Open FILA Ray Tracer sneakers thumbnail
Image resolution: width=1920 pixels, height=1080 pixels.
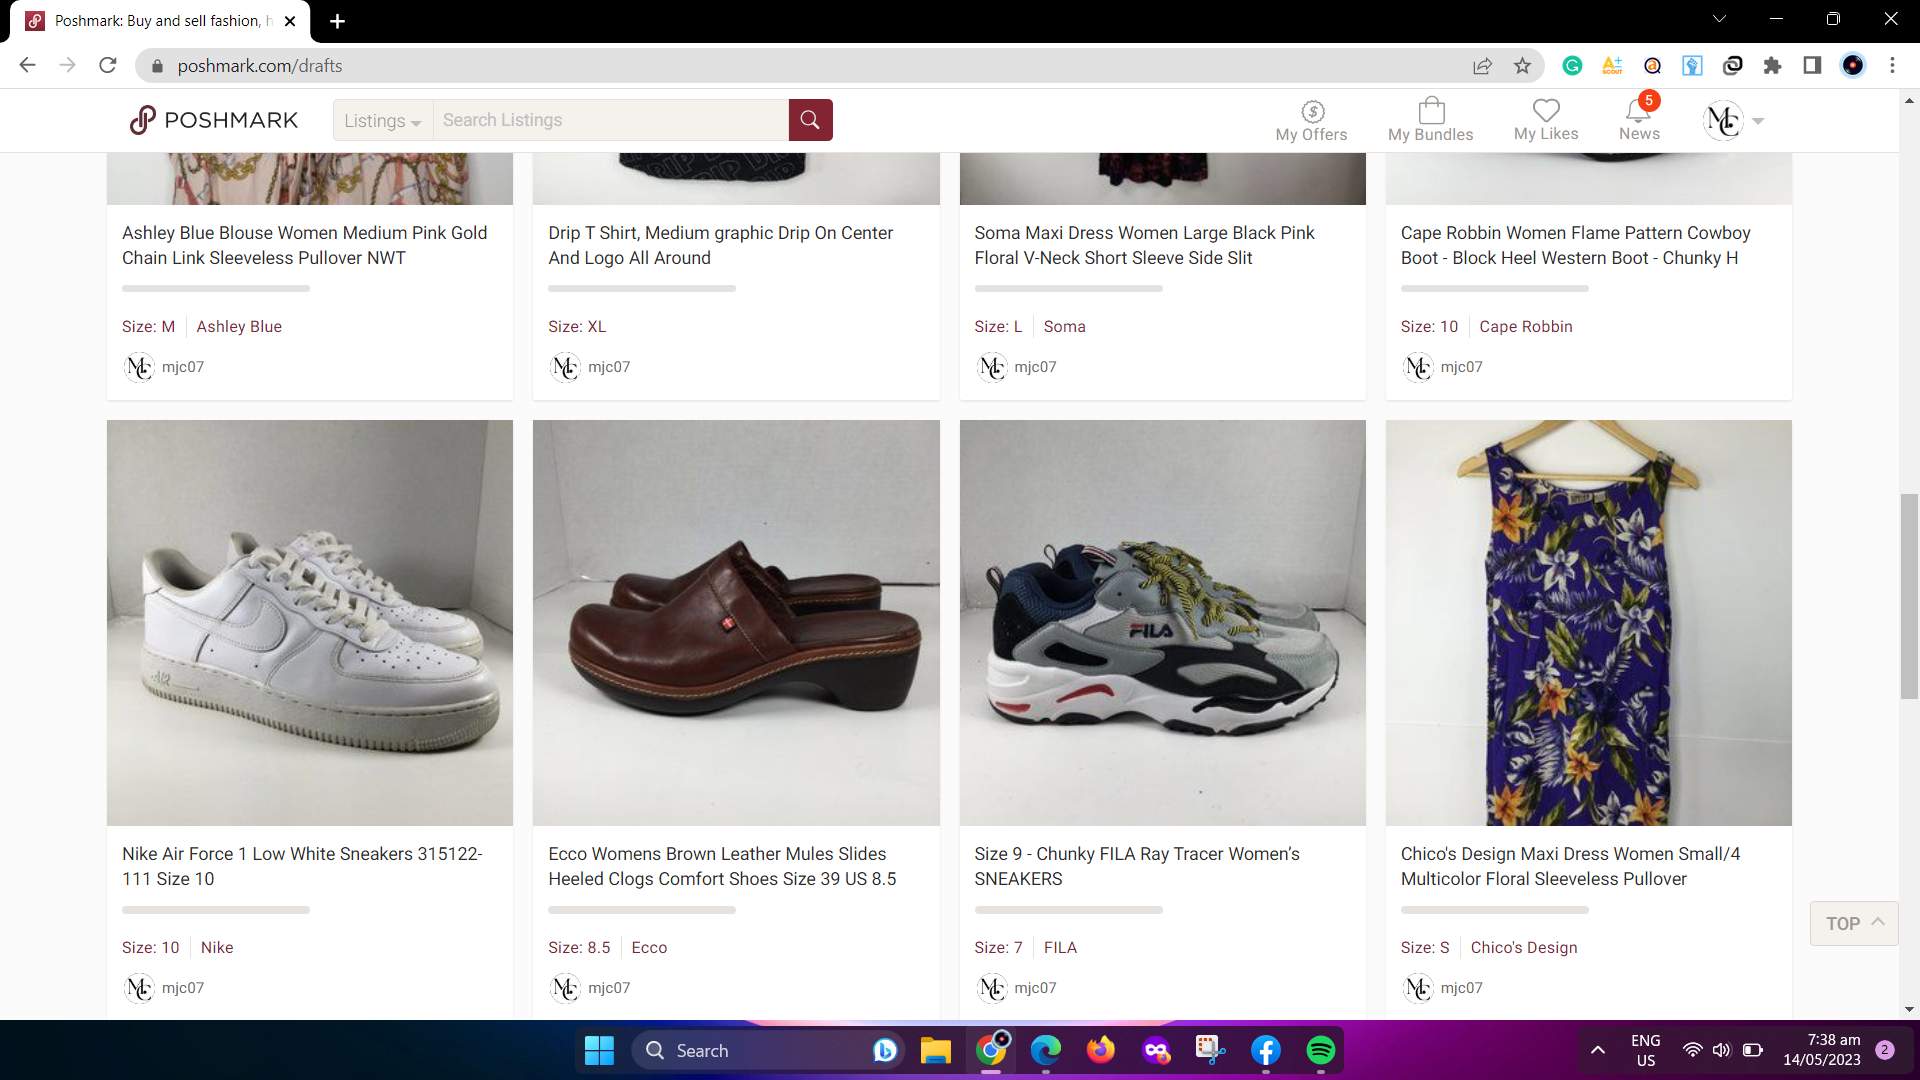point(1162,622)
